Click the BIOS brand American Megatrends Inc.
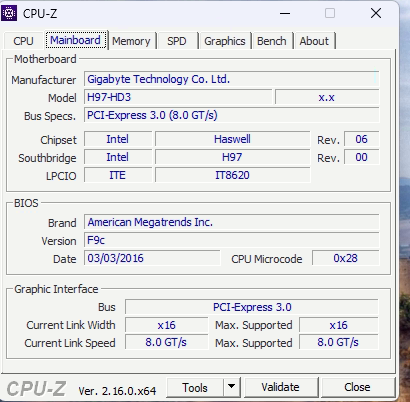This screenshot has height=402, width=410. [231, 222]
